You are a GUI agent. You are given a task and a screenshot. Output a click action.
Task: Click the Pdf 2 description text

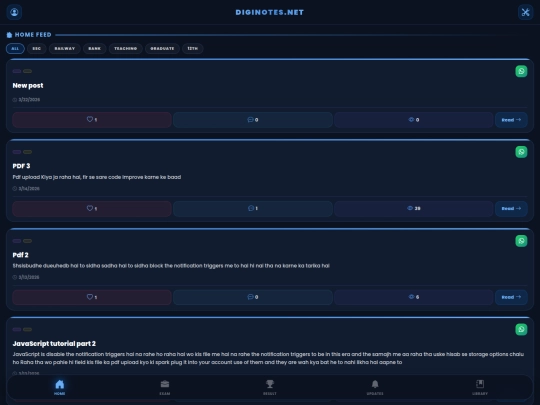(x=171, y=266)
